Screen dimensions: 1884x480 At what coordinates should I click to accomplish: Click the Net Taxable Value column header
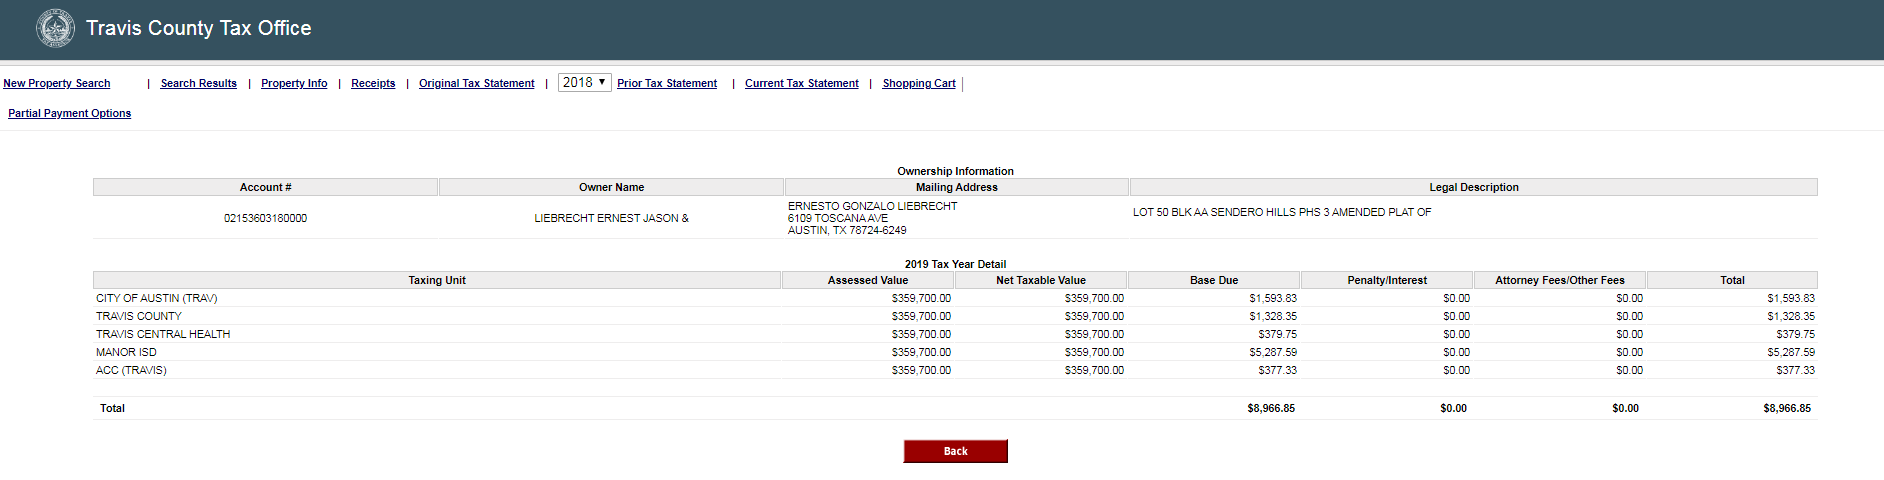click(x=1041, y=280)
